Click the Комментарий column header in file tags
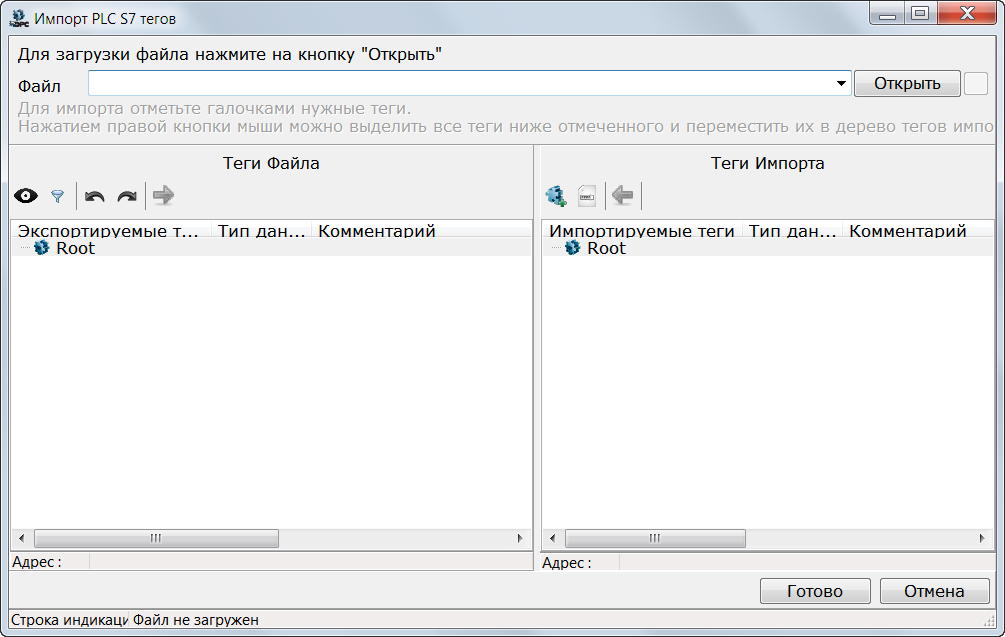1005x637 pixels. click(x=422, y=230)
